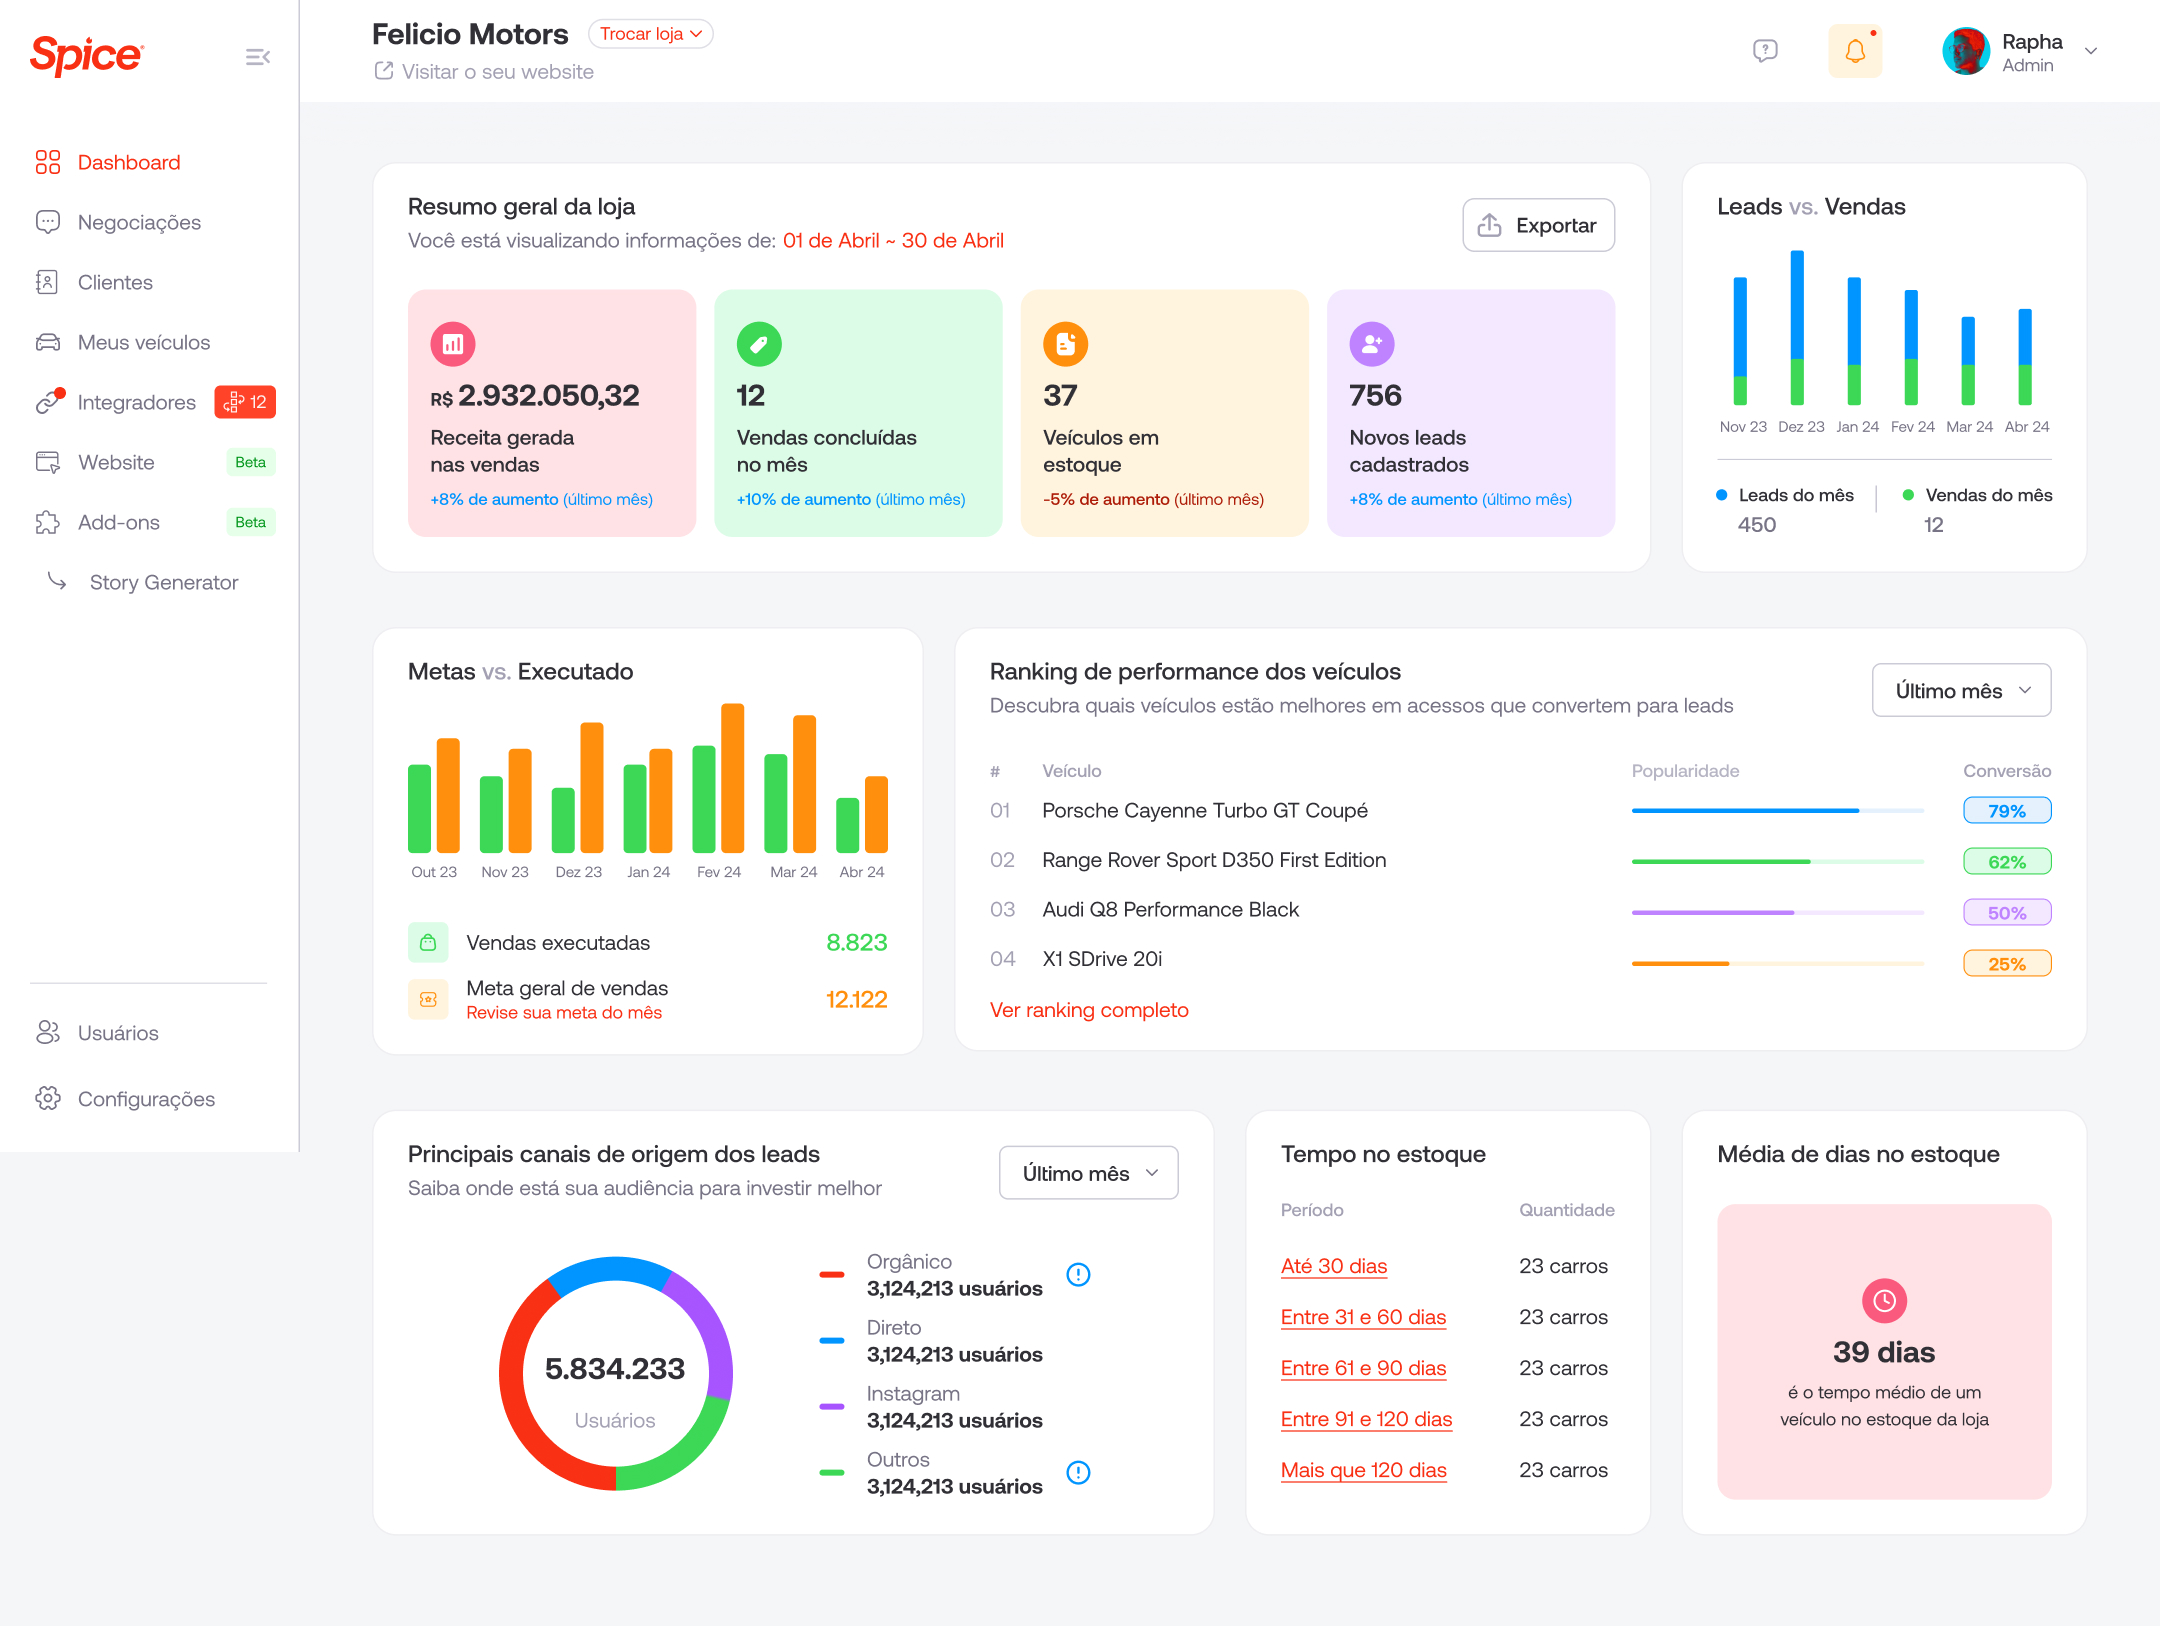
Task: Open Meus veículos in sidebar
Action: (x=144, y=342)
